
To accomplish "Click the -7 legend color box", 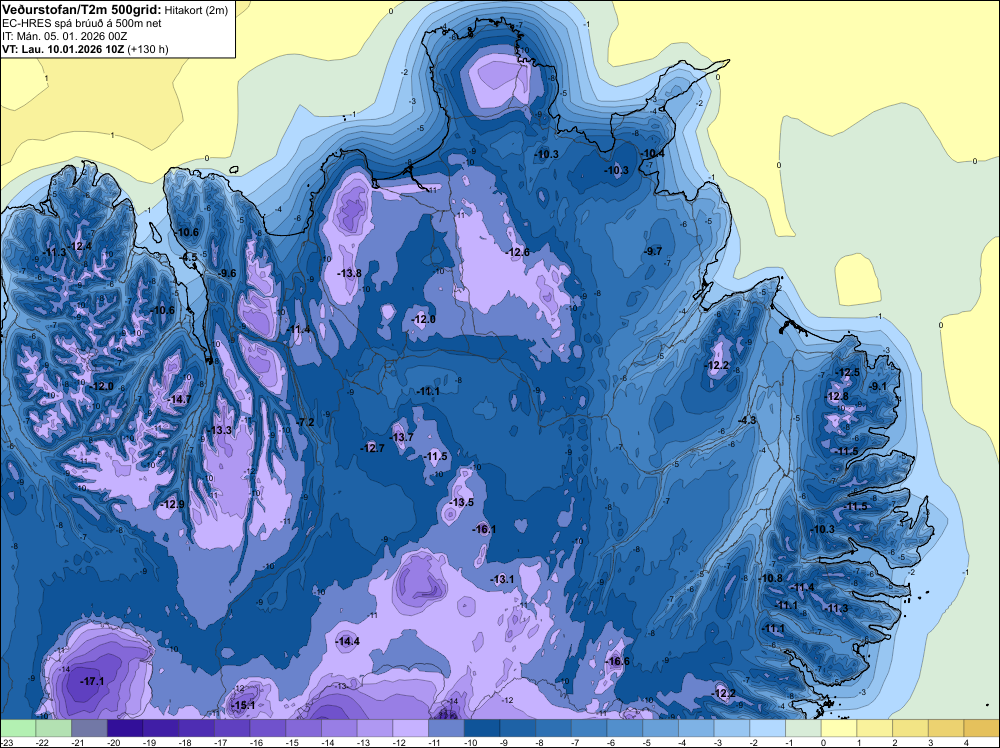I will 589,727.
